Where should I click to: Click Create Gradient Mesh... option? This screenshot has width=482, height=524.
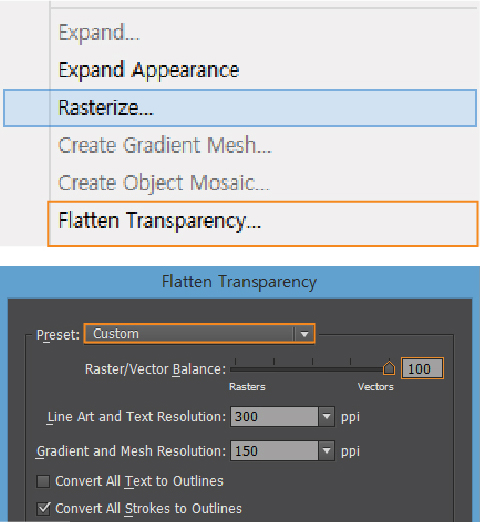point(165,145)
